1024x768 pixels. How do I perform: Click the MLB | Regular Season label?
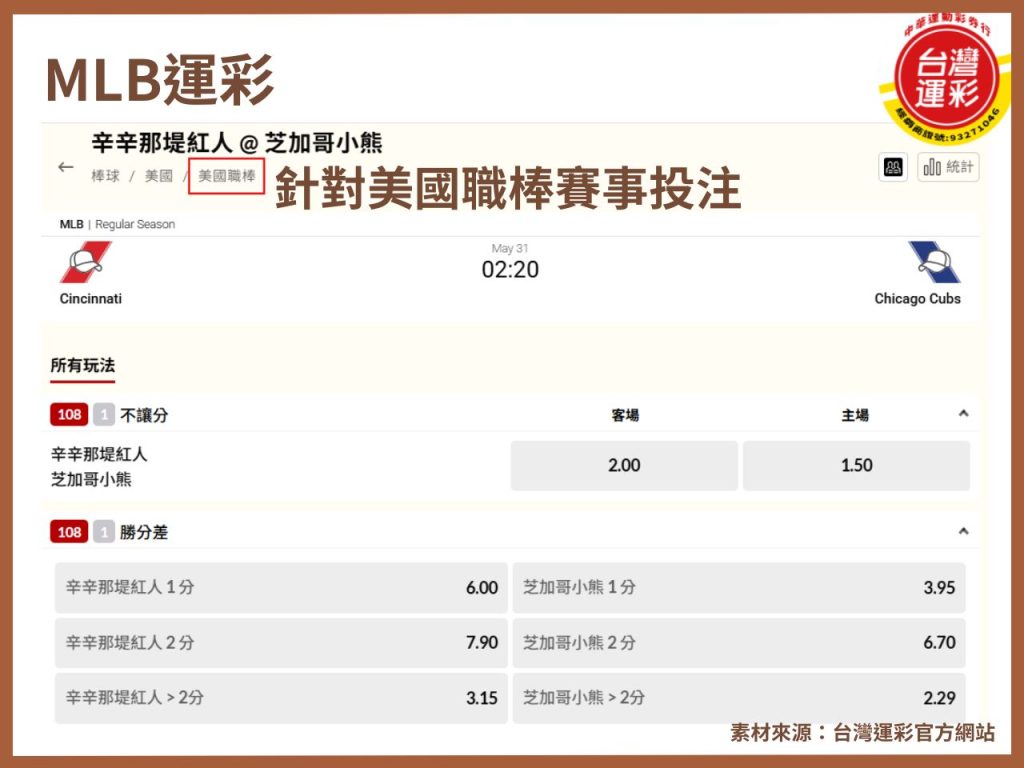point(118,224)
